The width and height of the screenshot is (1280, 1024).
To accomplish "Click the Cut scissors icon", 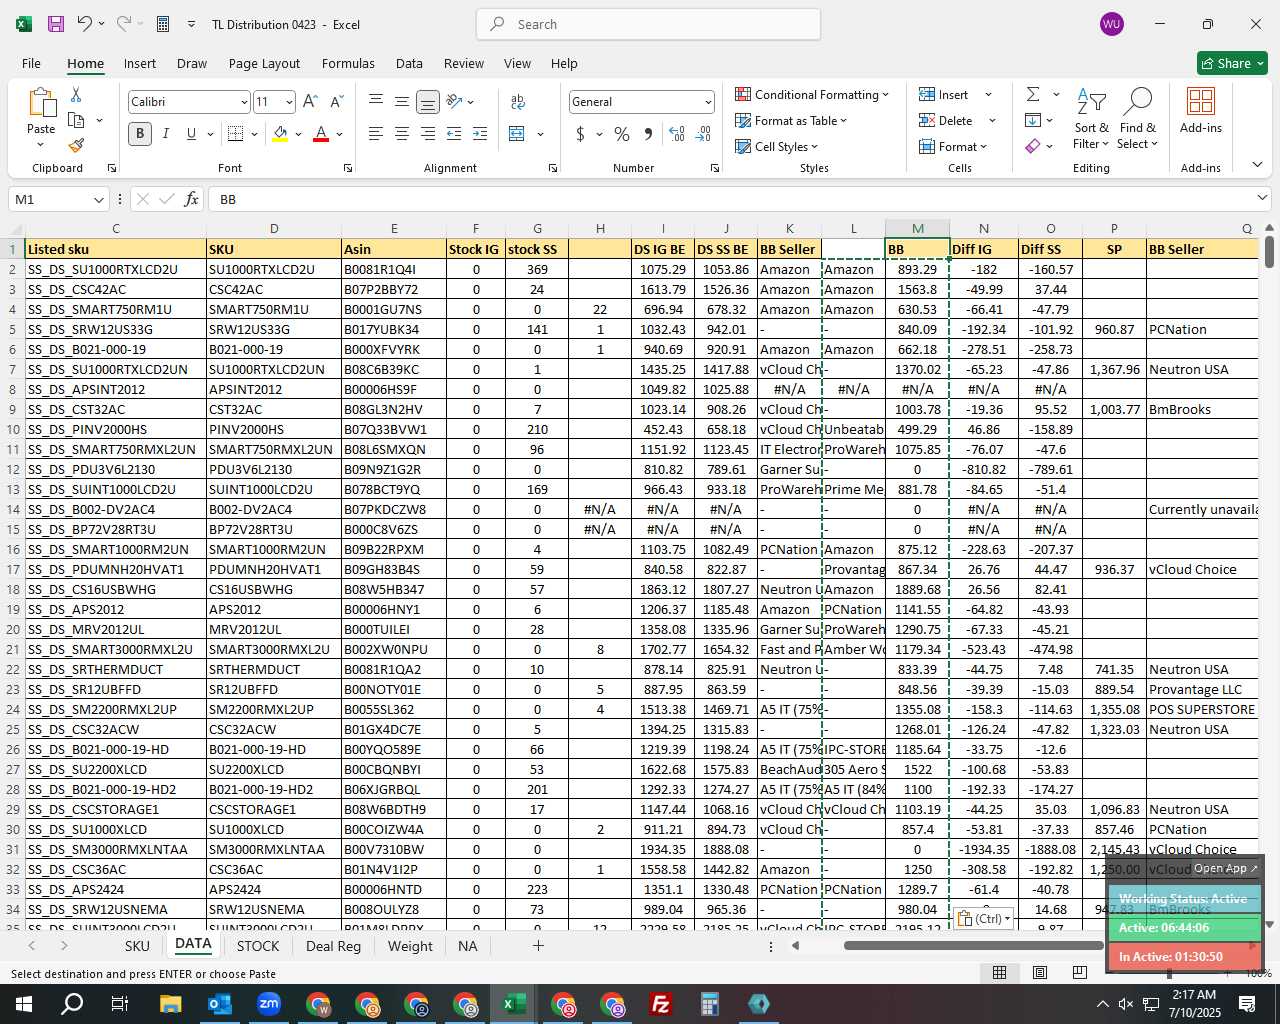I will [x=76, y=94].
